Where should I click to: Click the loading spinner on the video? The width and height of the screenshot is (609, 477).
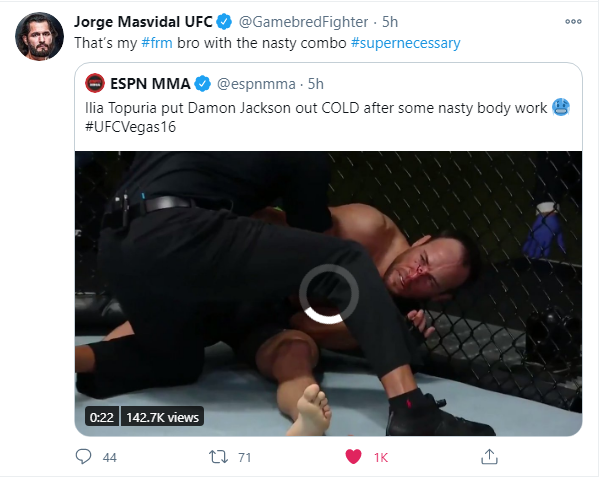pos(329,294)
